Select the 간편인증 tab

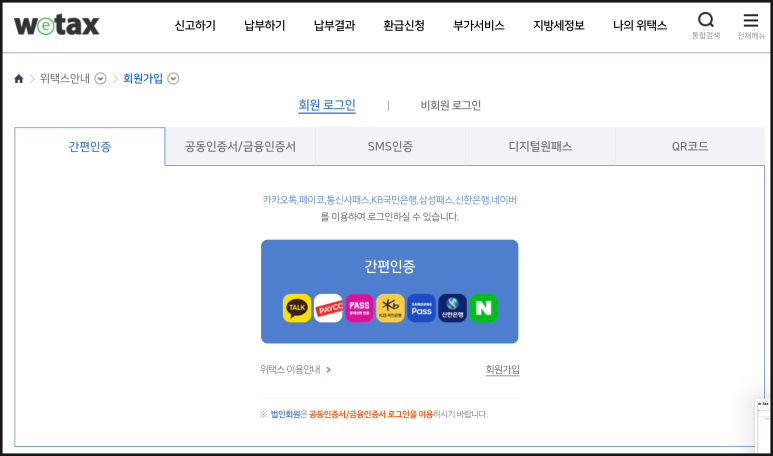(90, 146)
